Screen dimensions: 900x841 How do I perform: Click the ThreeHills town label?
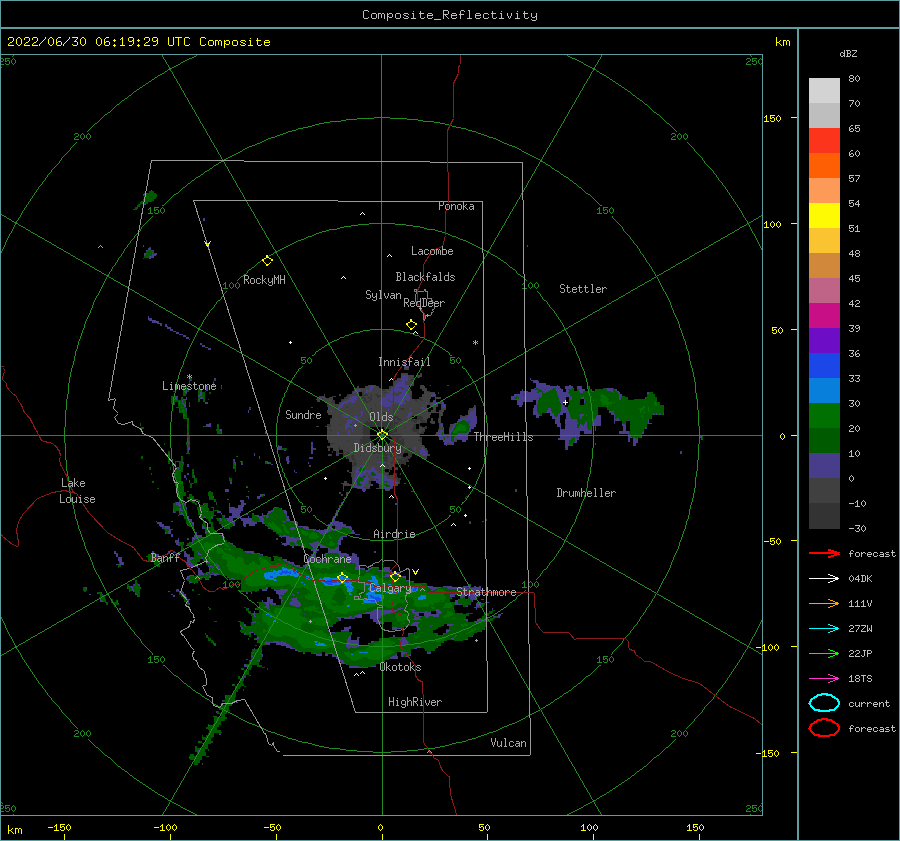[x=503, y=437]
